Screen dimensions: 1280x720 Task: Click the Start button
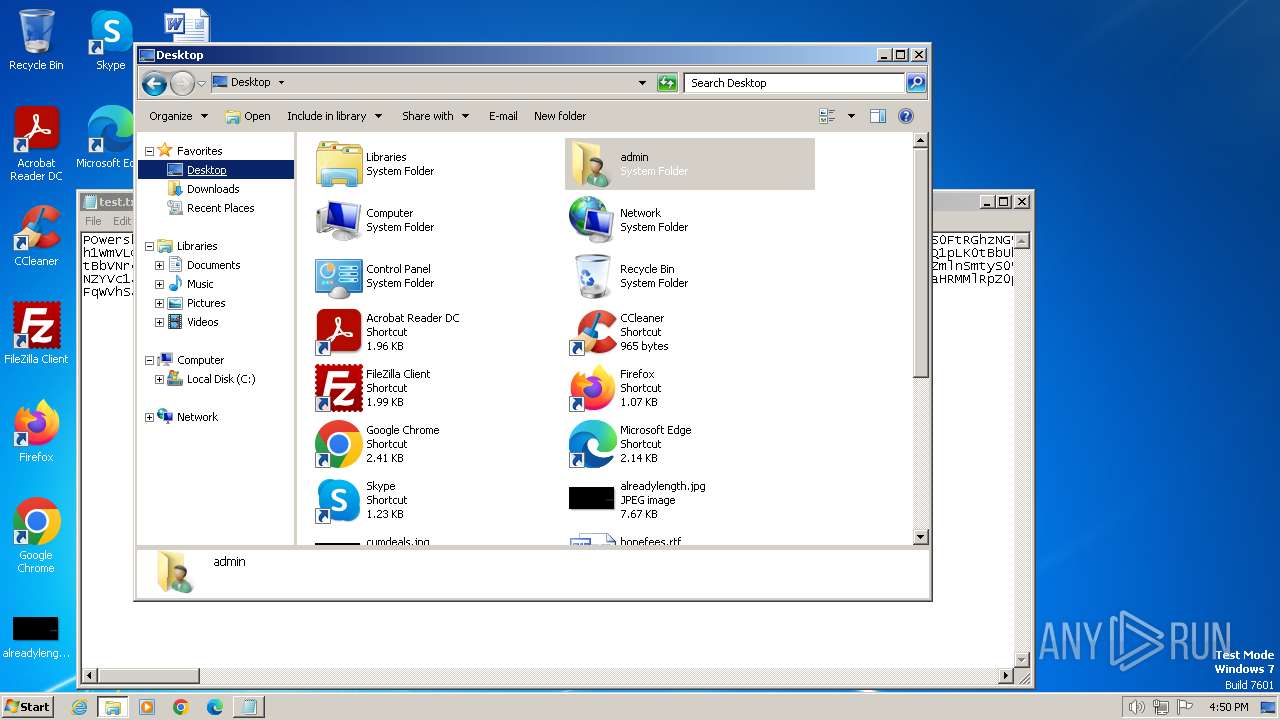pos(28,706)
